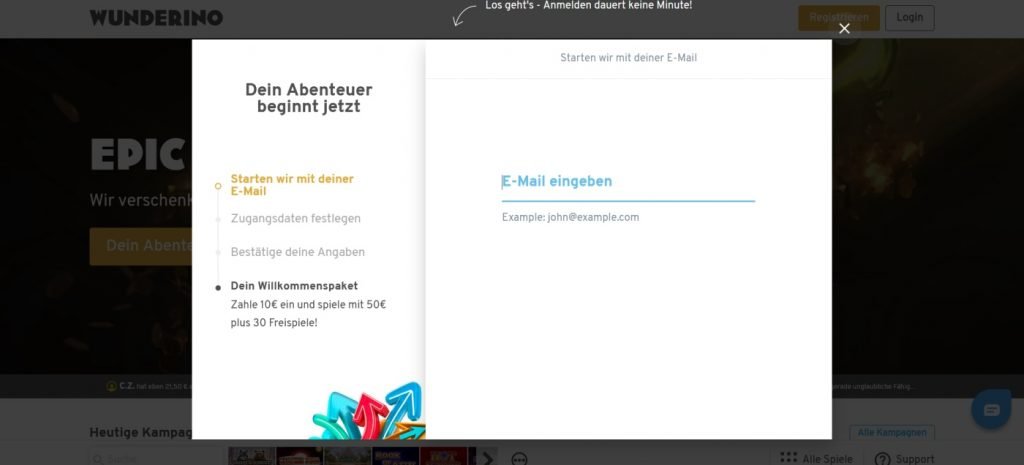Select the 'Bestätige deine Angaben' step

(x=297, y=252)
